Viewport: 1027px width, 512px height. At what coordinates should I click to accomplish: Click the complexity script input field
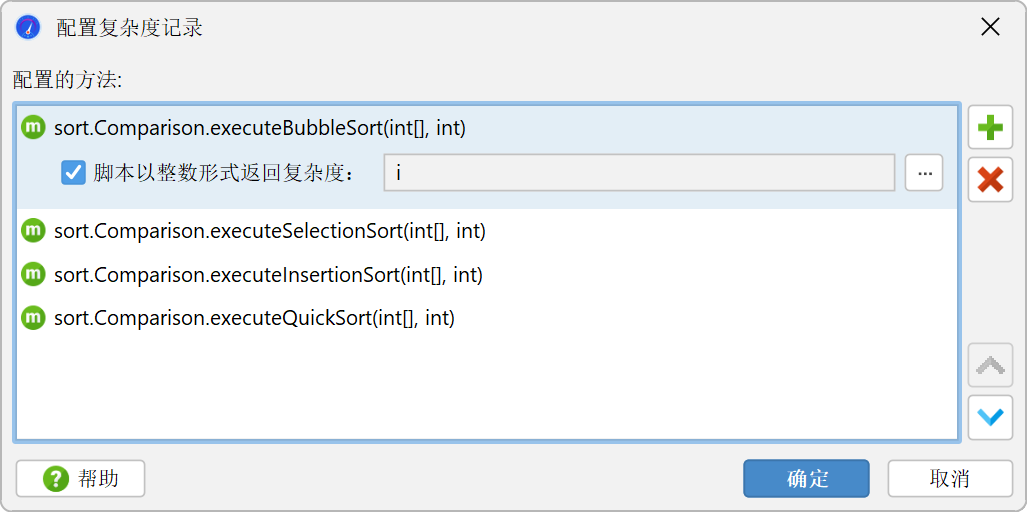tap(639, 173)
